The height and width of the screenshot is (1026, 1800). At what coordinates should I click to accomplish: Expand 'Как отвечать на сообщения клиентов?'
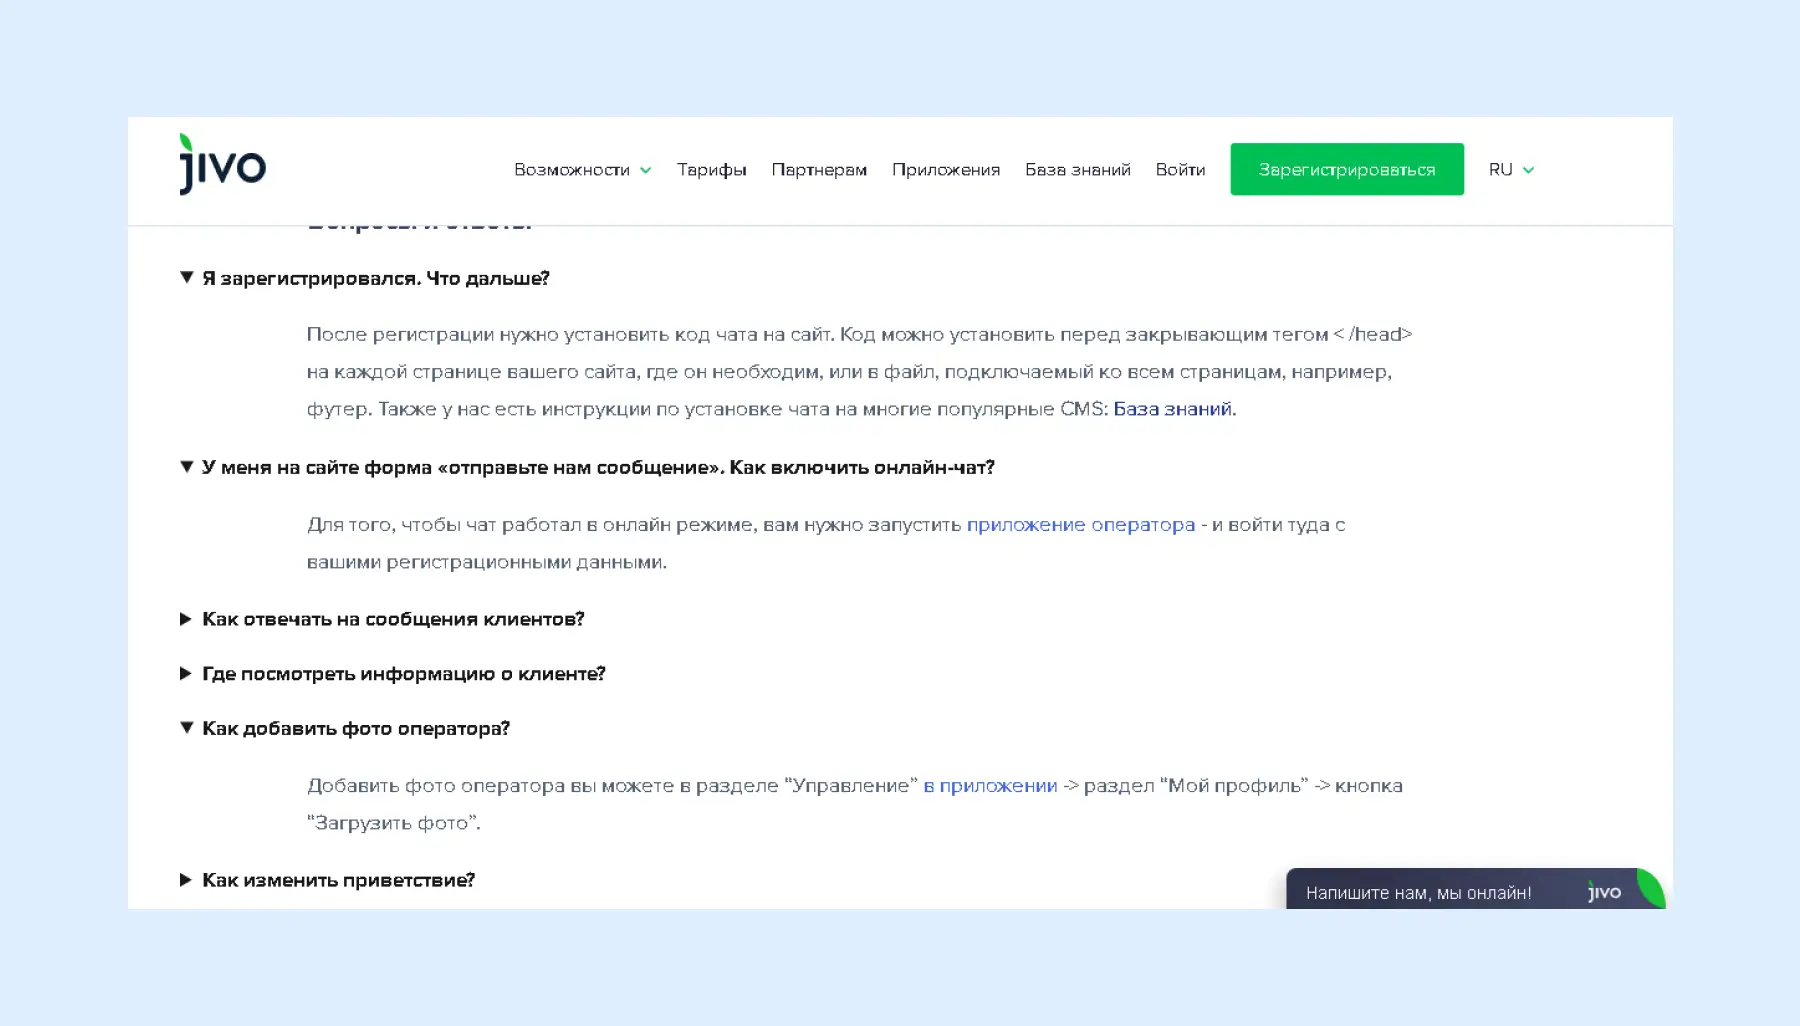pos(392,620)
